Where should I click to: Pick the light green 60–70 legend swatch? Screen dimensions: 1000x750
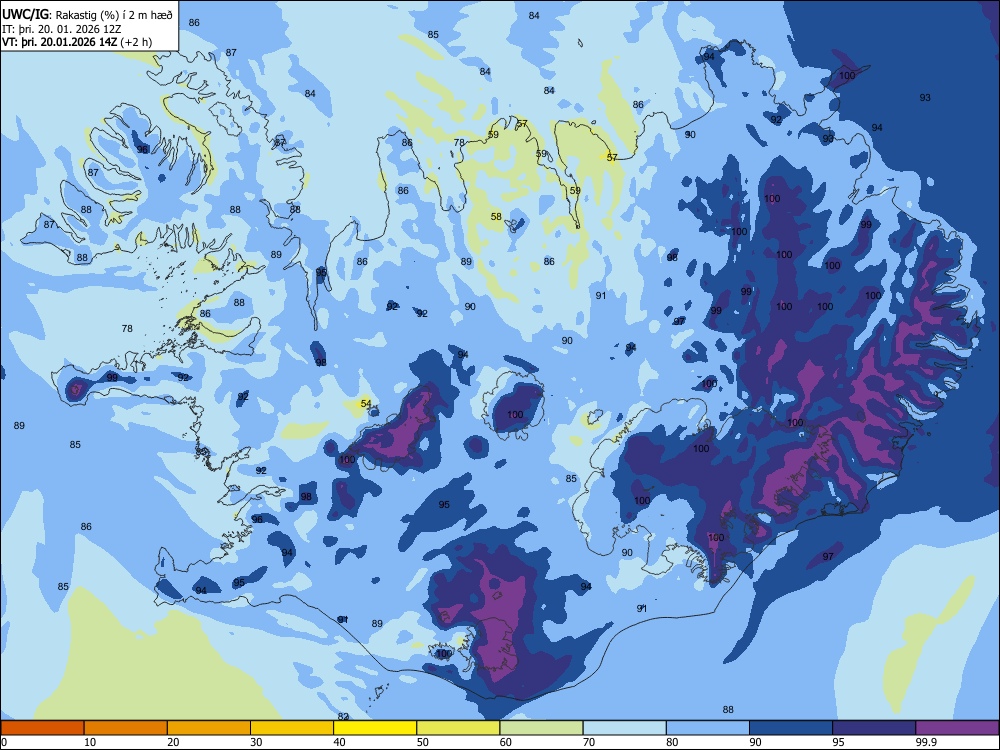tap(541, 728)
